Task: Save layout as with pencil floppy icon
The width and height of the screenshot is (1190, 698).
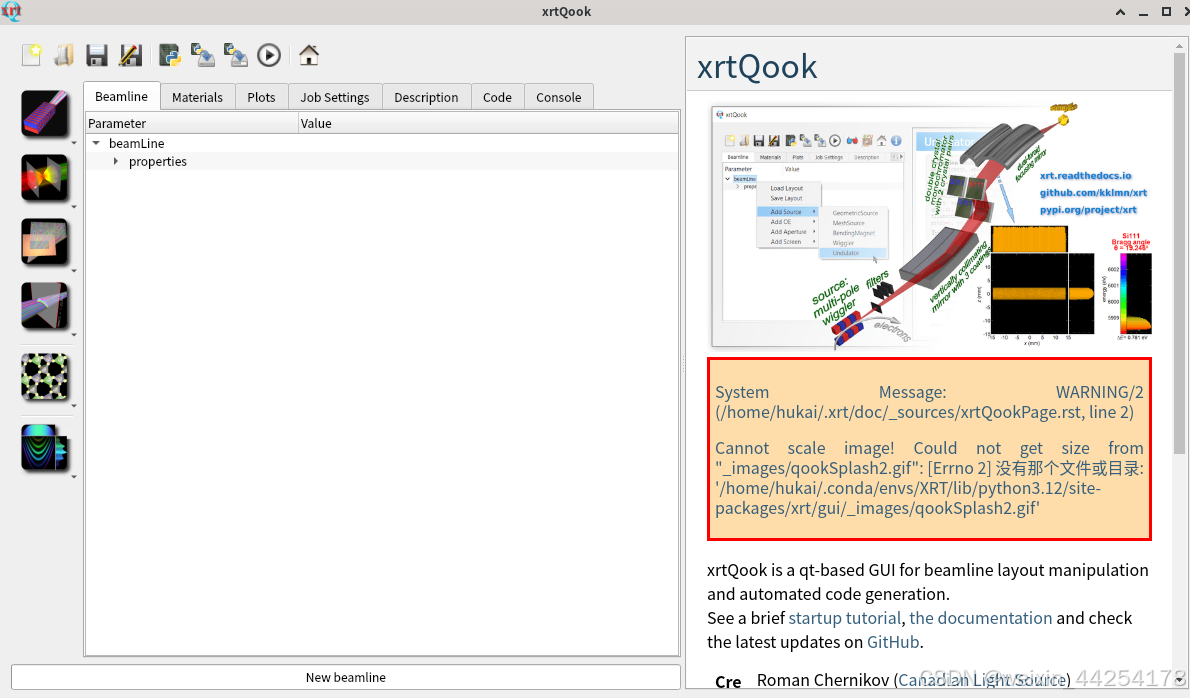Action: click(x=130, y=55)
